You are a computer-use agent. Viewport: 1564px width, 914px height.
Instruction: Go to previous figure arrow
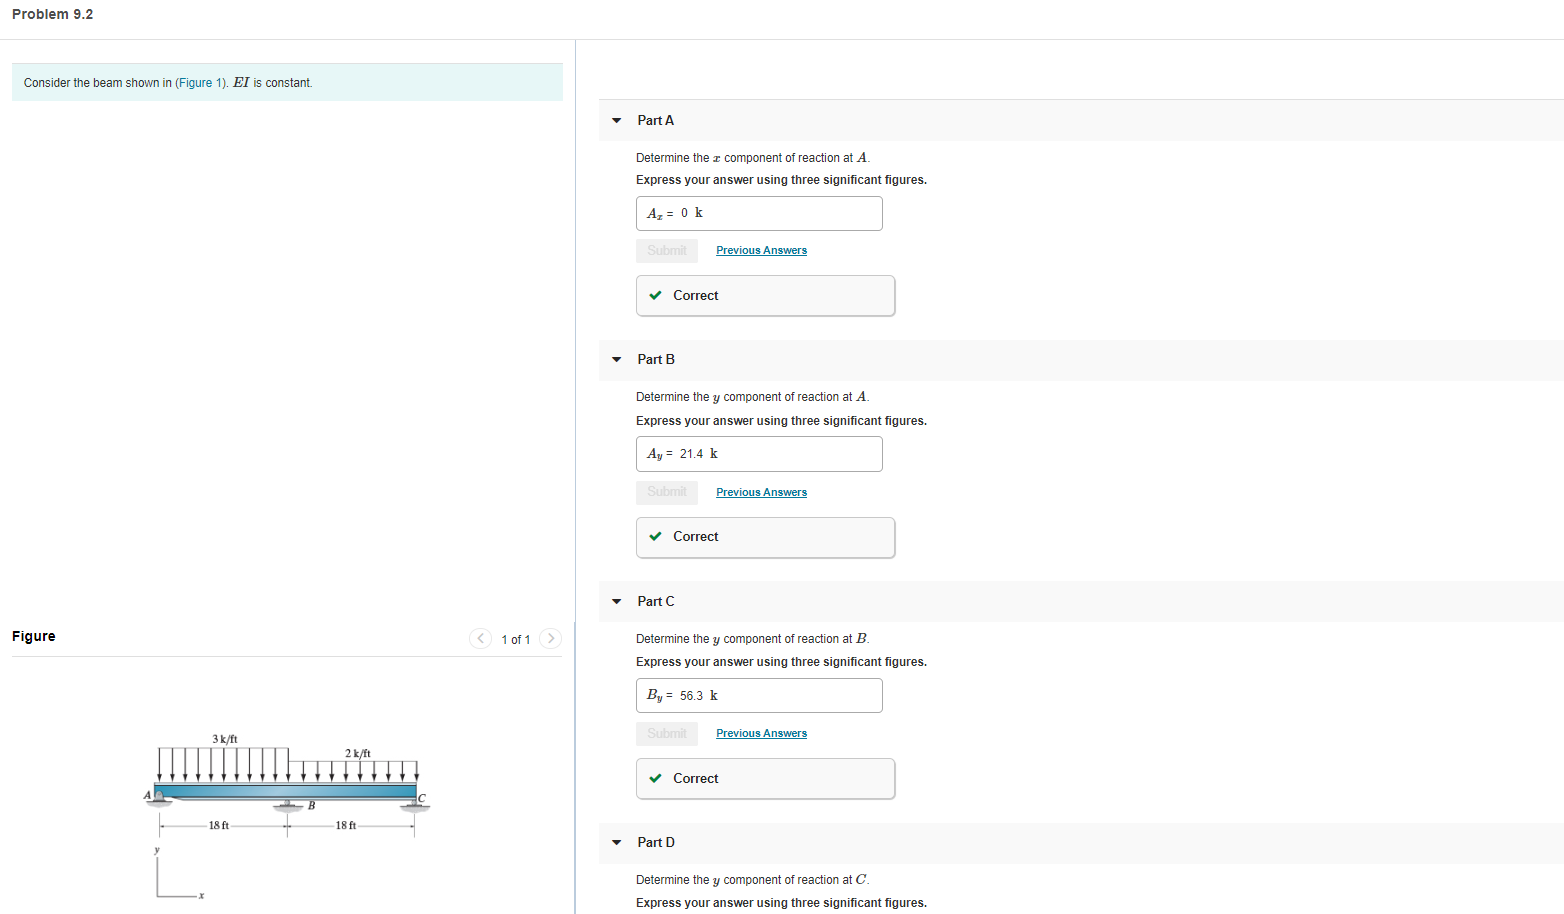pyautogui.click(x=480, y=639)
